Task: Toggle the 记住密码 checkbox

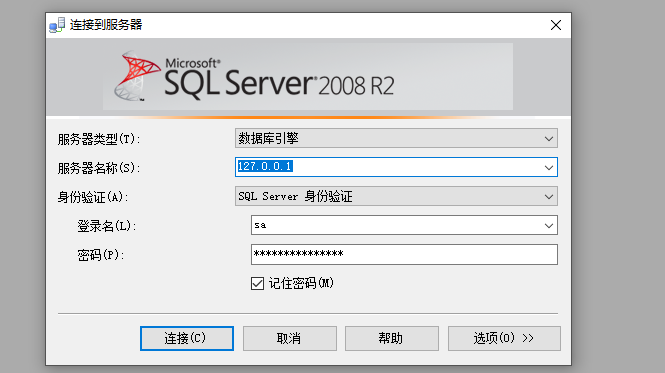Action: tap(257, 283)
